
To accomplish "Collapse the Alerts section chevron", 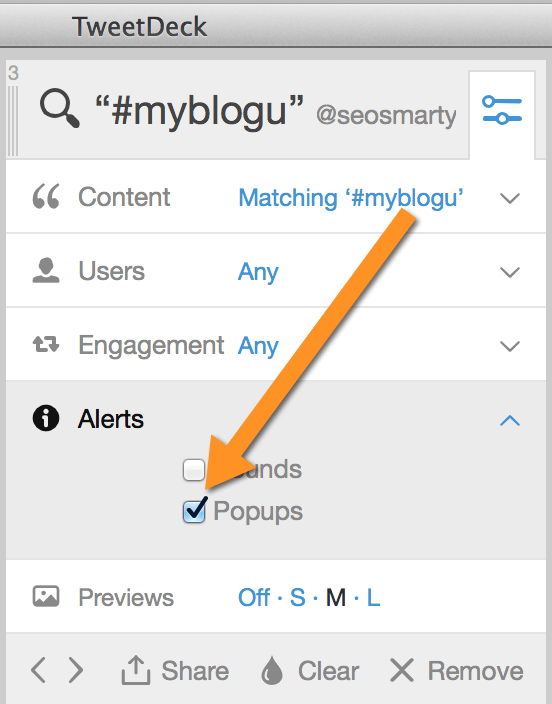I will 510,420.
